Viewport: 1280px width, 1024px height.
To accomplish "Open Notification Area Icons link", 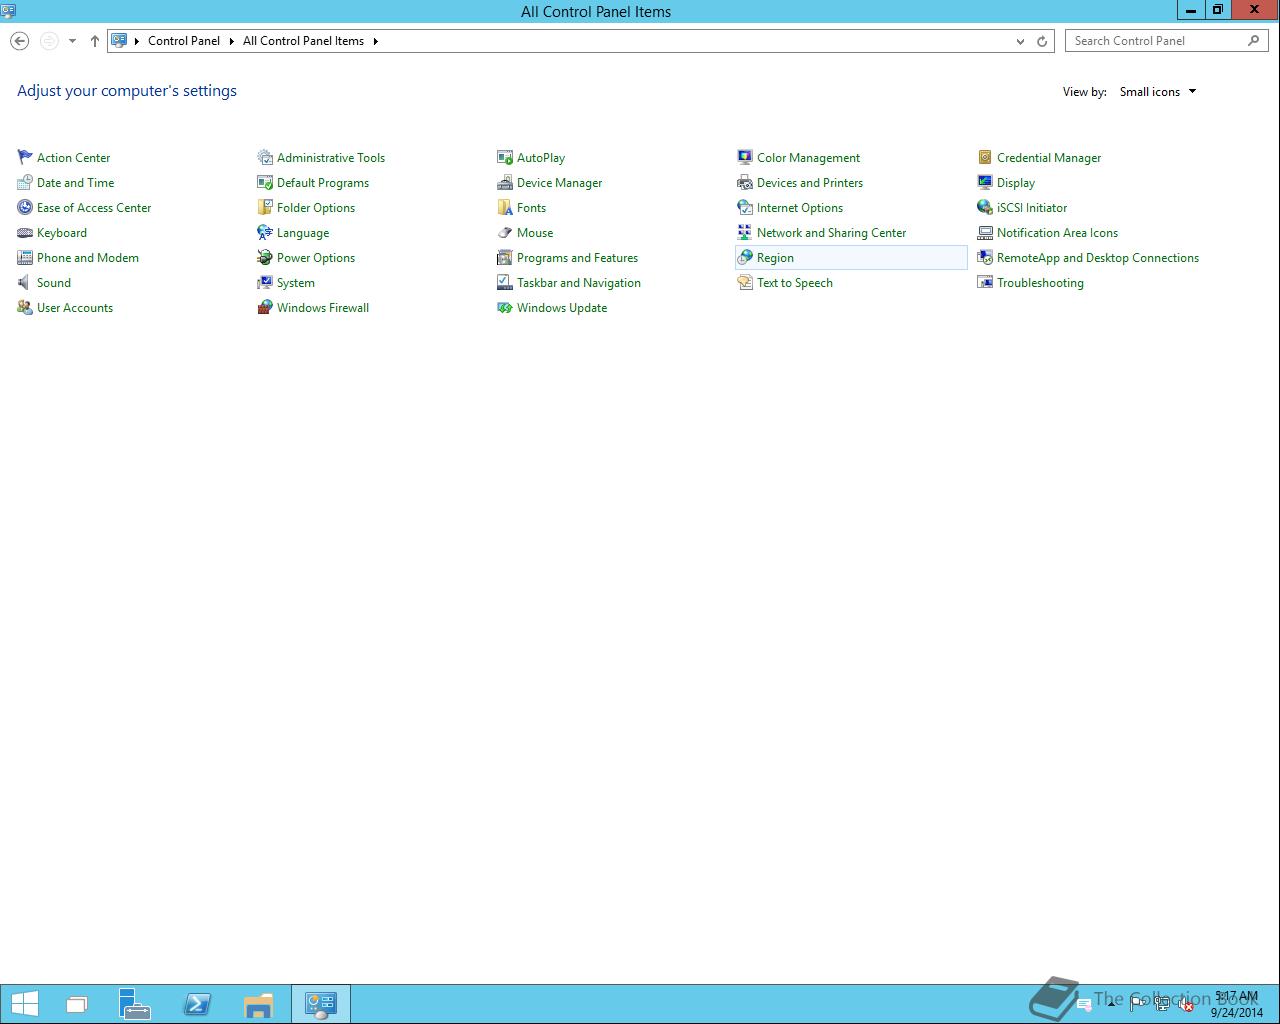I will pyautogui.click(x=1057, y=232).
